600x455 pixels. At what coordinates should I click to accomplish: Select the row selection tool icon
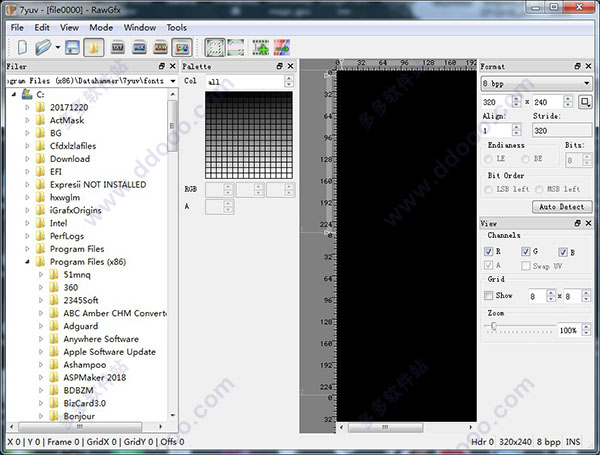(236, 47)
